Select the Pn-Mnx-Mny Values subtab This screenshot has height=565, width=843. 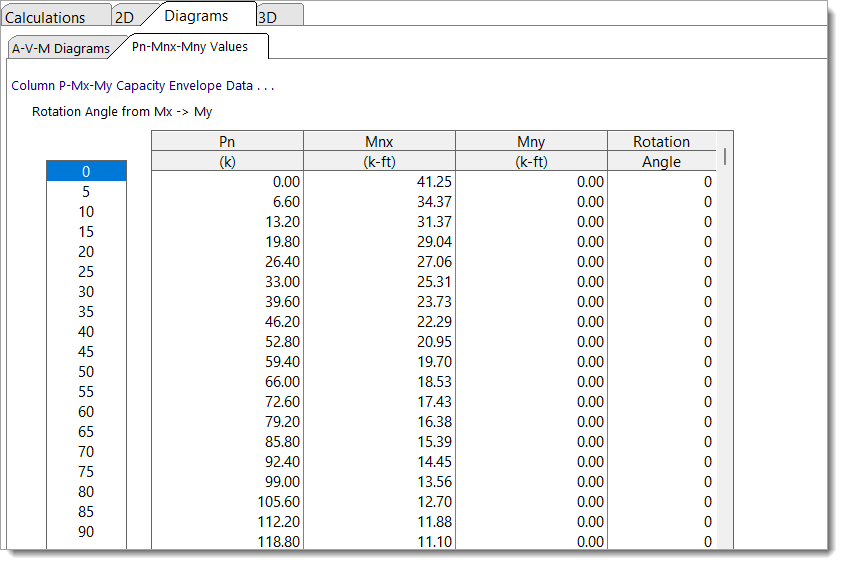(188, 46)
